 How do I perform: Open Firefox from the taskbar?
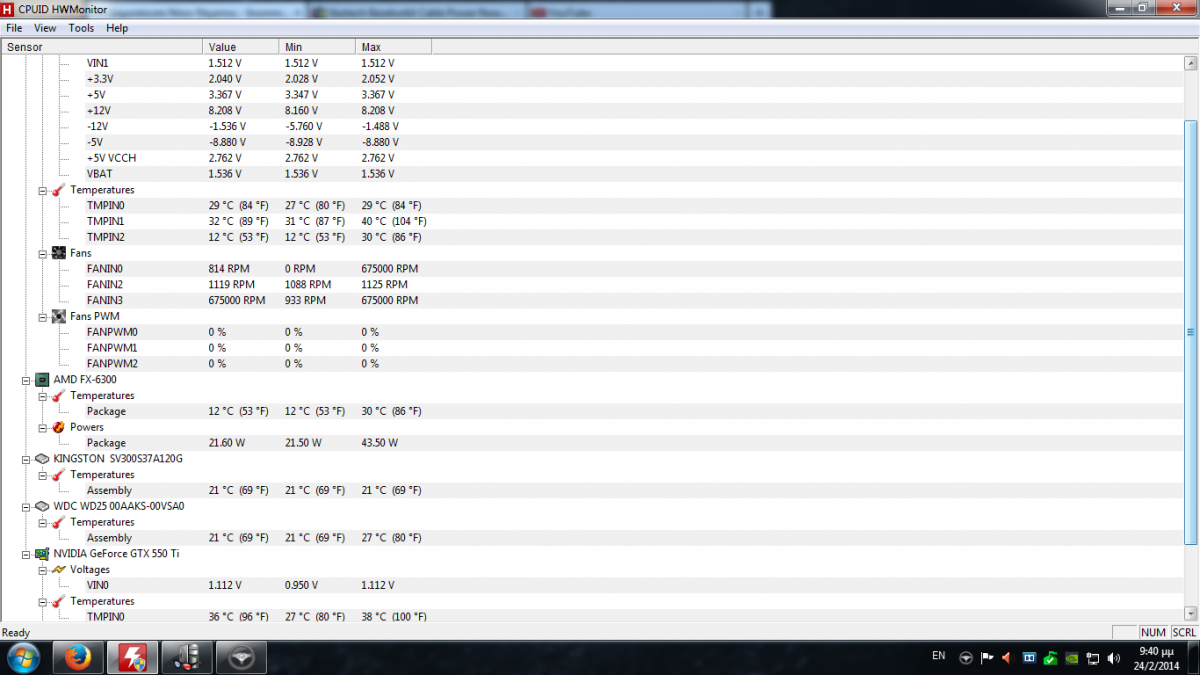point(78,657)
